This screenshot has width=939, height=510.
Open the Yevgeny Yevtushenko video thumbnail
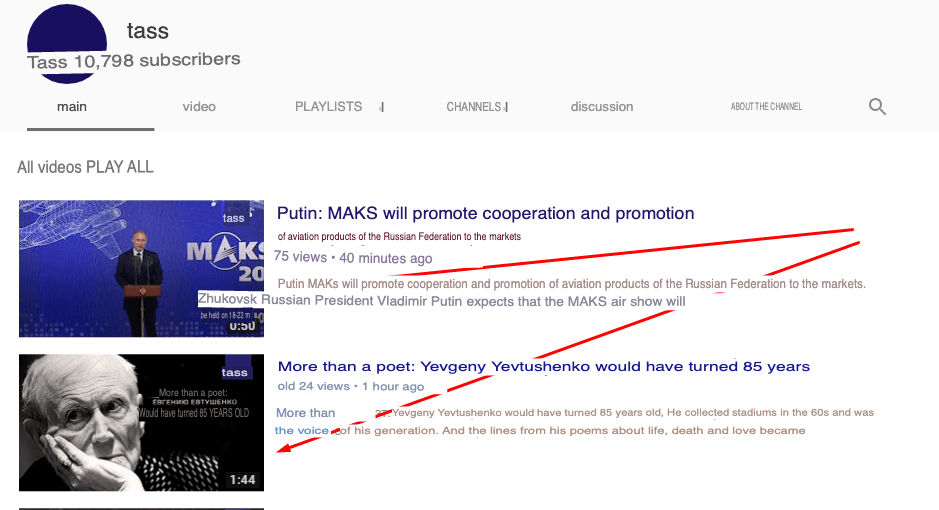click(141, 422)
